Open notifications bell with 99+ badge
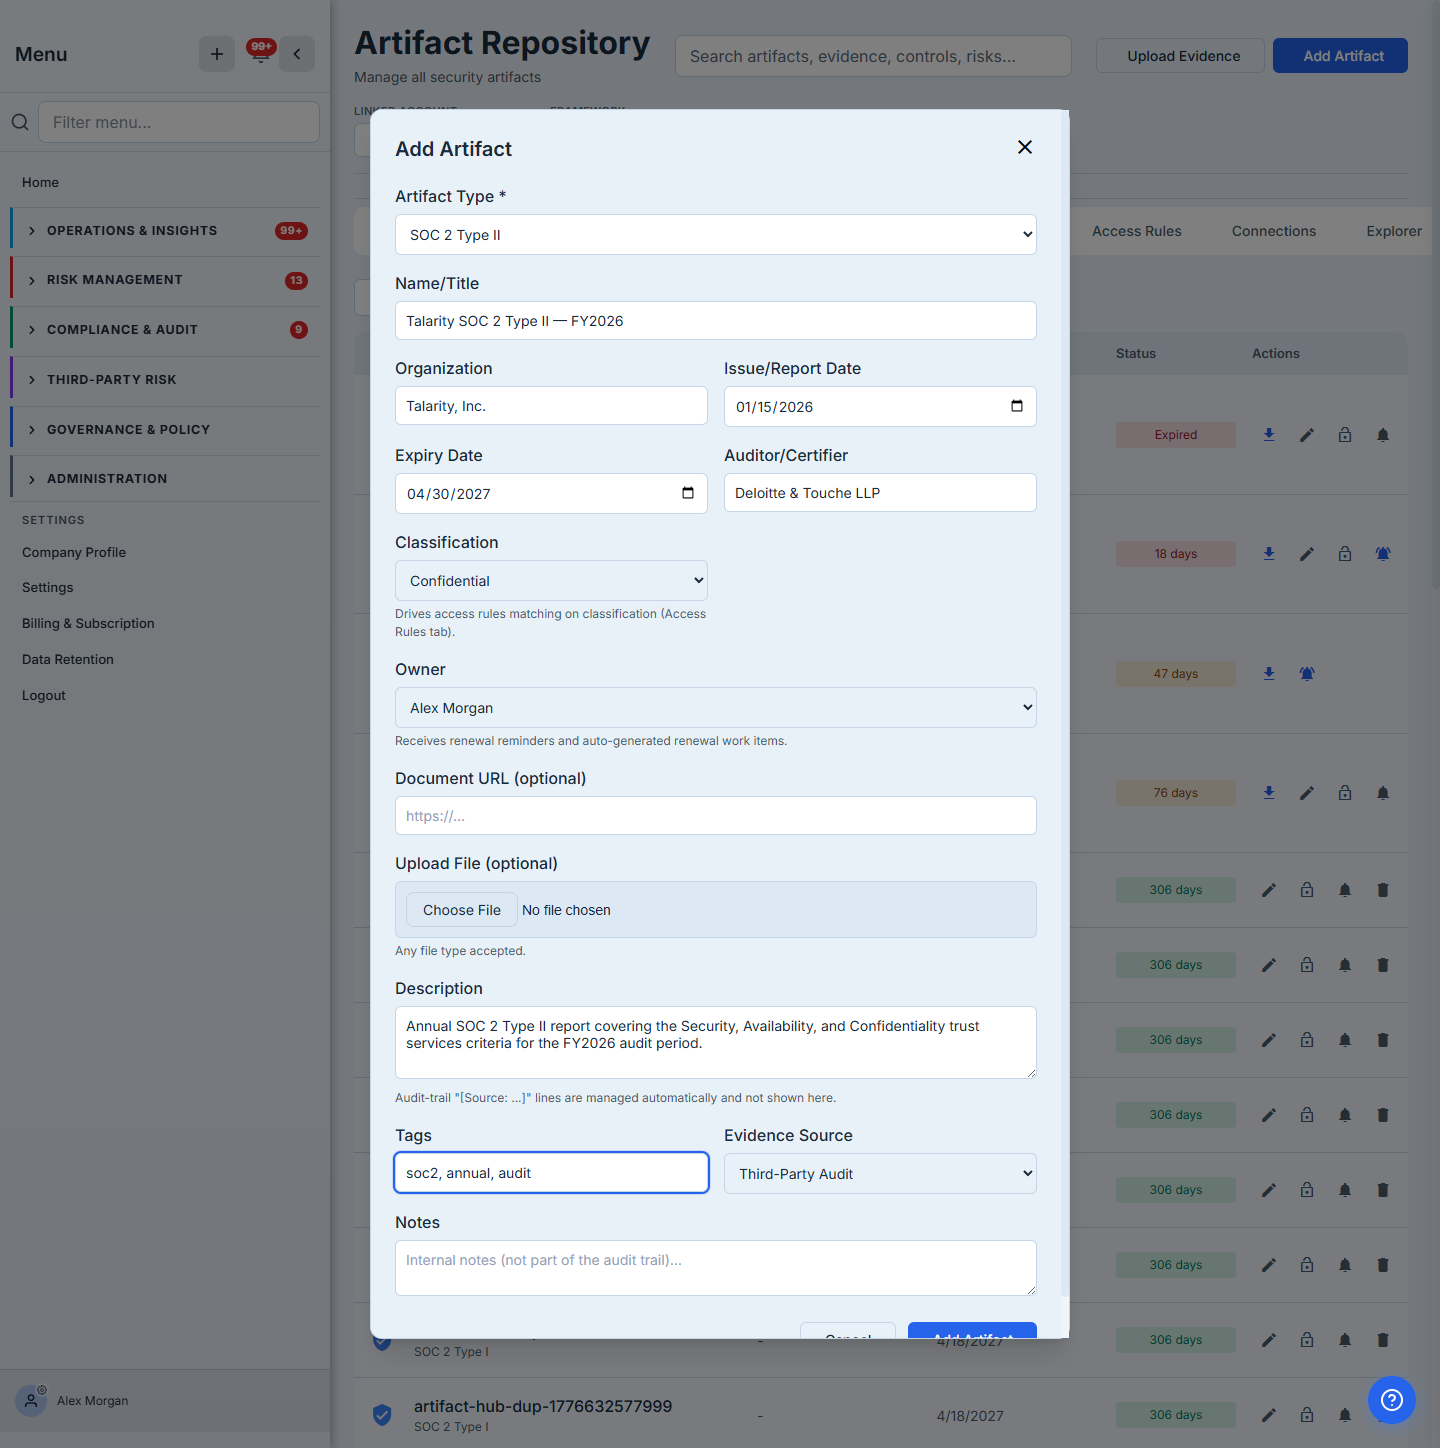Viewport: 1440px width, 1448px height. [x=260, y=54]
